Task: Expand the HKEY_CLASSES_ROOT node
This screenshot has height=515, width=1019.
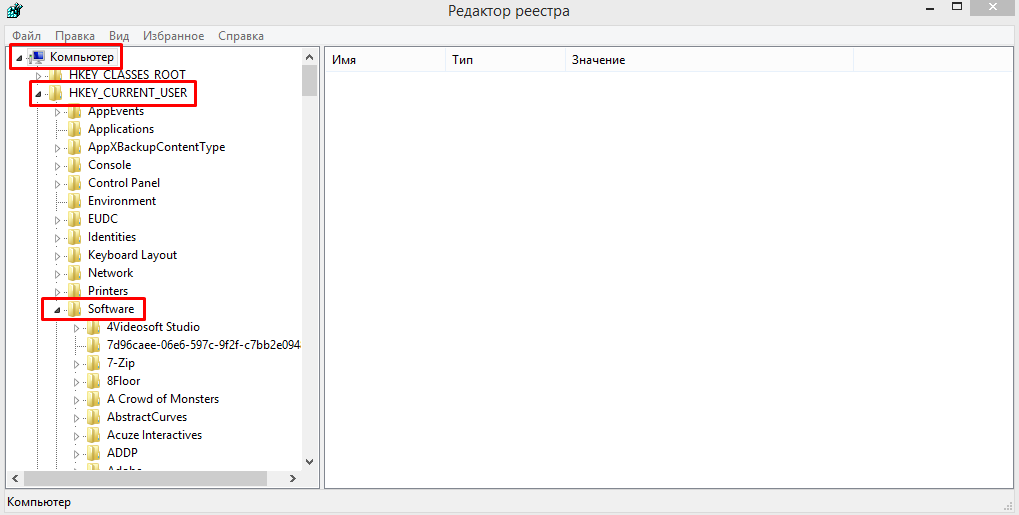Action: pyautogui.click(x=38, y=76)
